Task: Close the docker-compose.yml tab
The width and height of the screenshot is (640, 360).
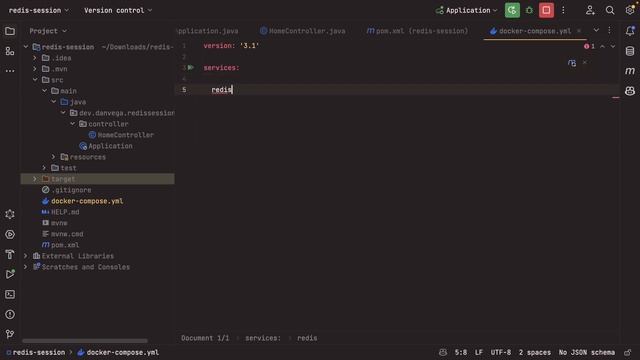Action: click(x=579, y=31)
